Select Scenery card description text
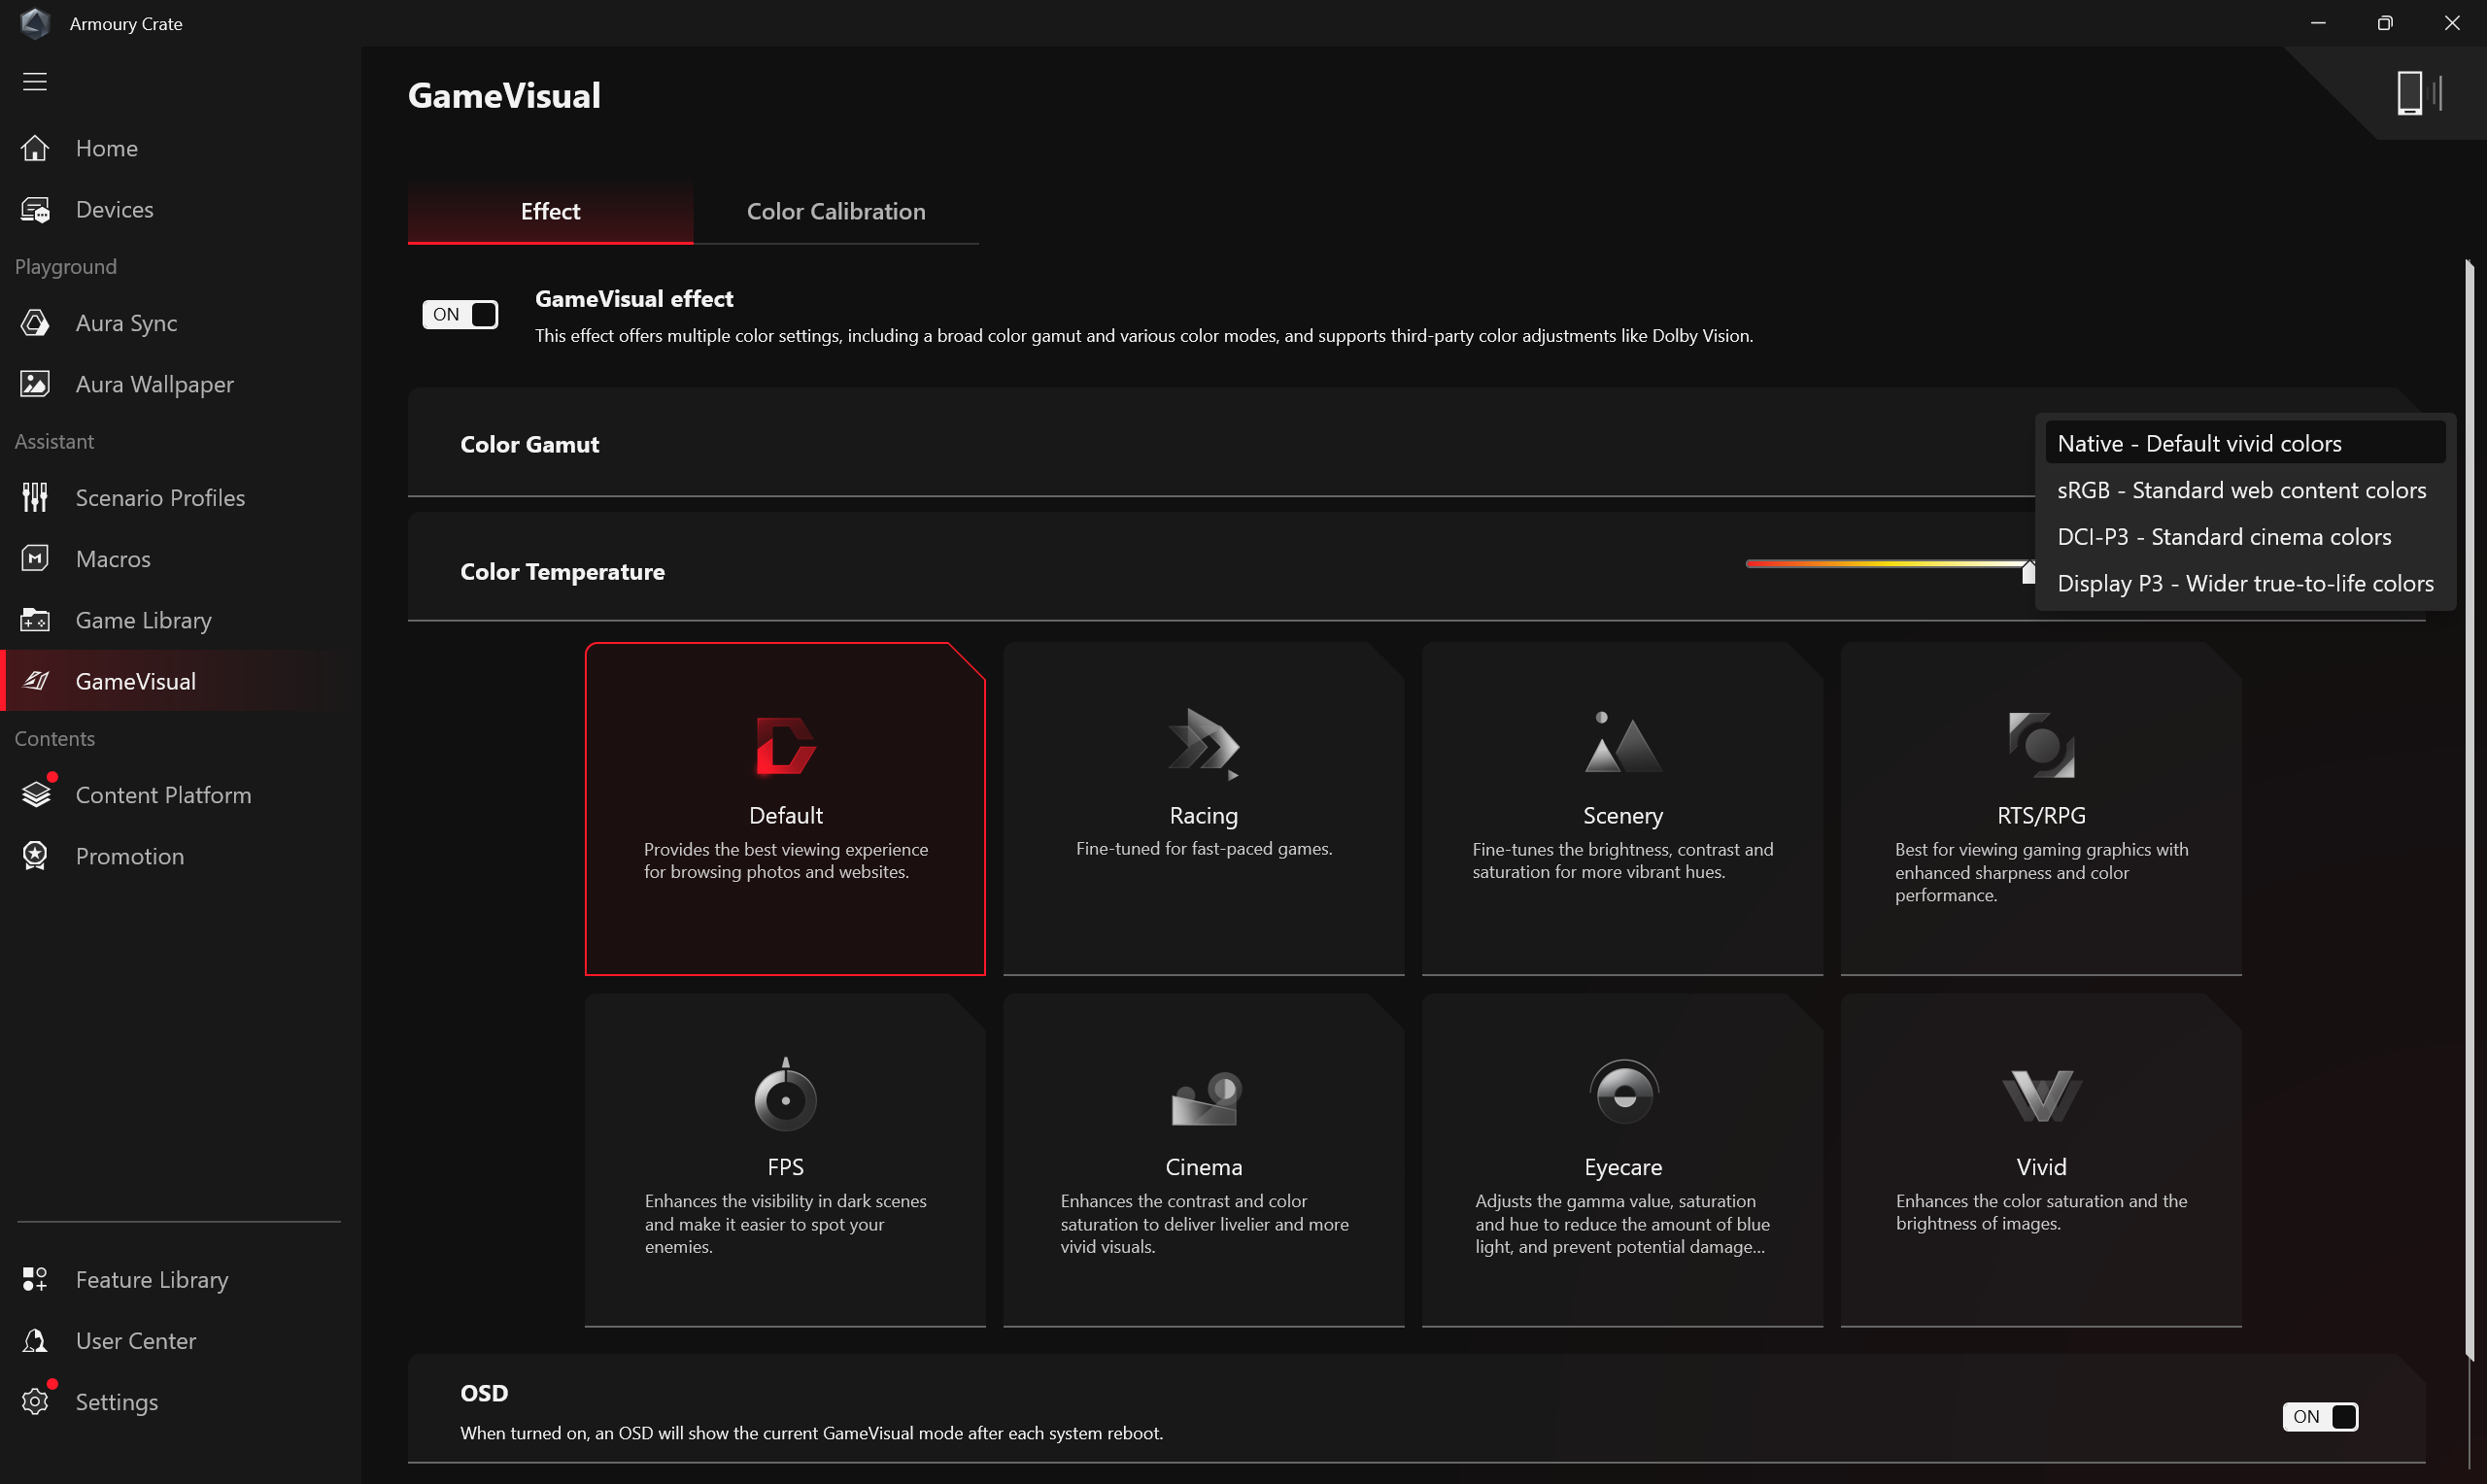This screenshot has height=1484, width=2487. (1623, 860)
